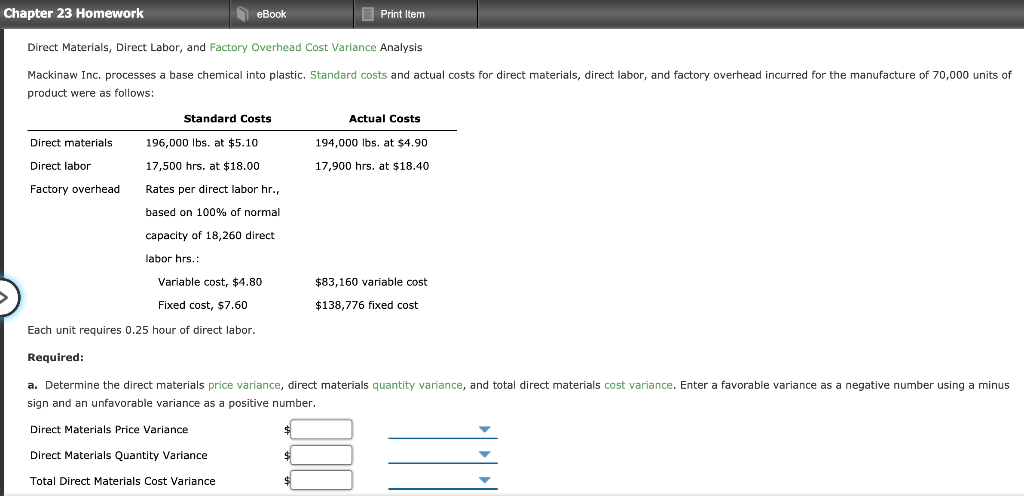The image size is (1024, 496).
Task: Click the cell '196,000 lbs. at $5.10'
Action: (x=202, y=143)
